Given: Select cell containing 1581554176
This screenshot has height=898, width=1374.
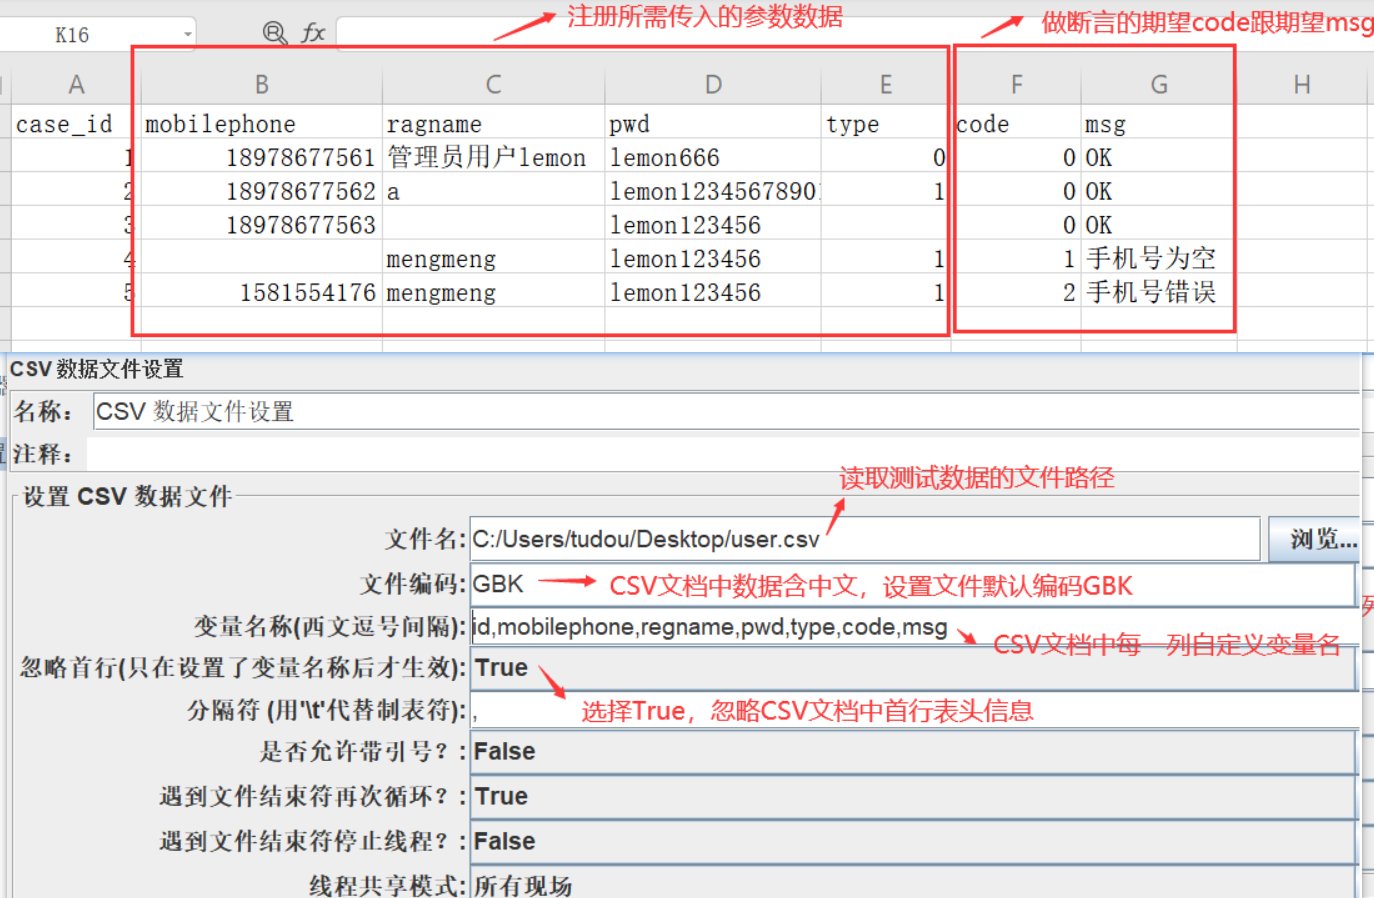Looking at the screenshot, I should click(x=261, y=292).
